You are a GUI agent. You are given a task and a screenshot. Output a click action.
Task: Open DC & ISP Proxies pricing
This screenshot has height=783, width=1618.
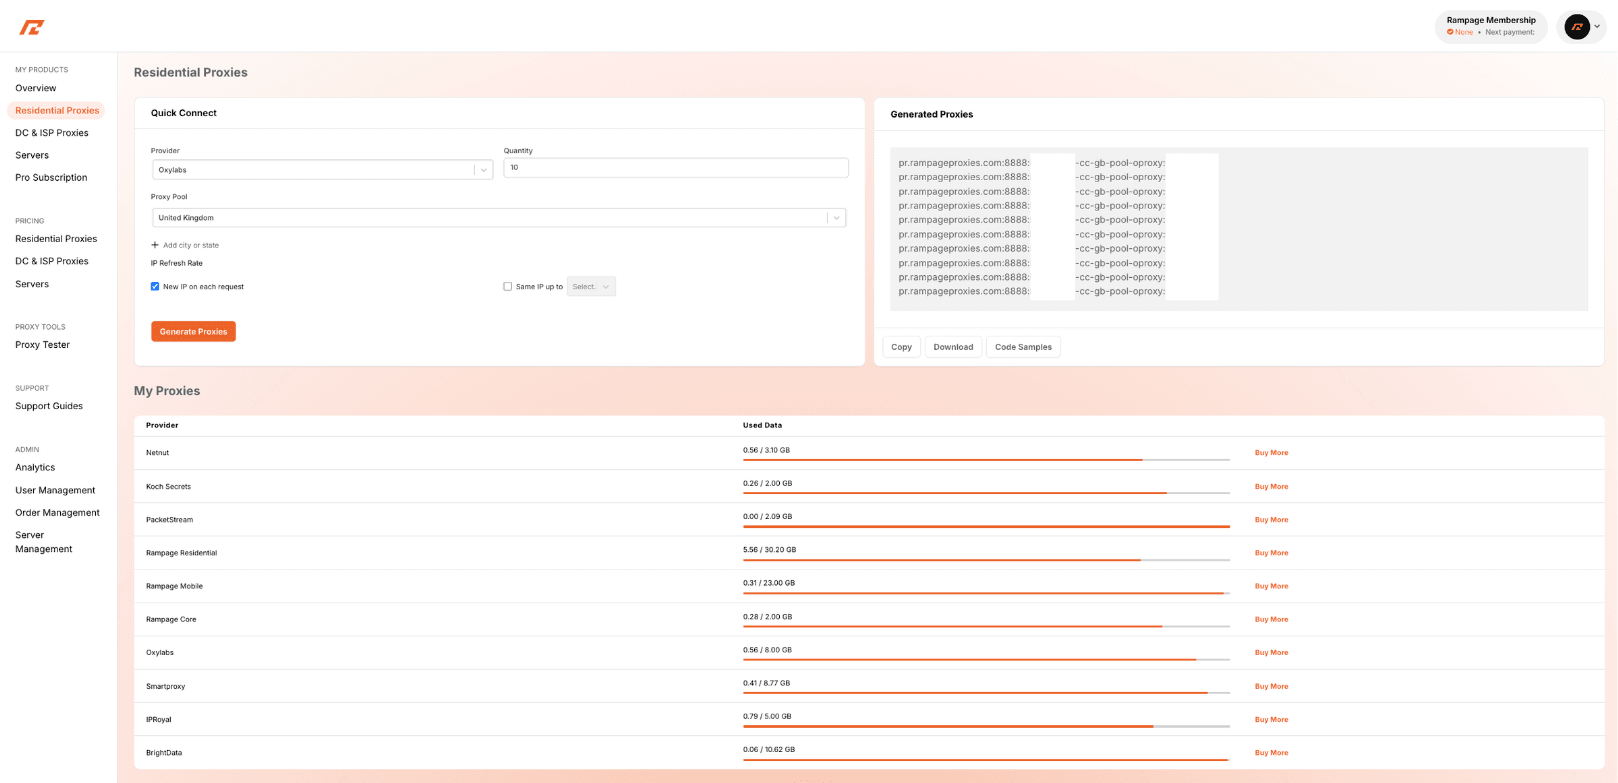(x=52, y=261)
